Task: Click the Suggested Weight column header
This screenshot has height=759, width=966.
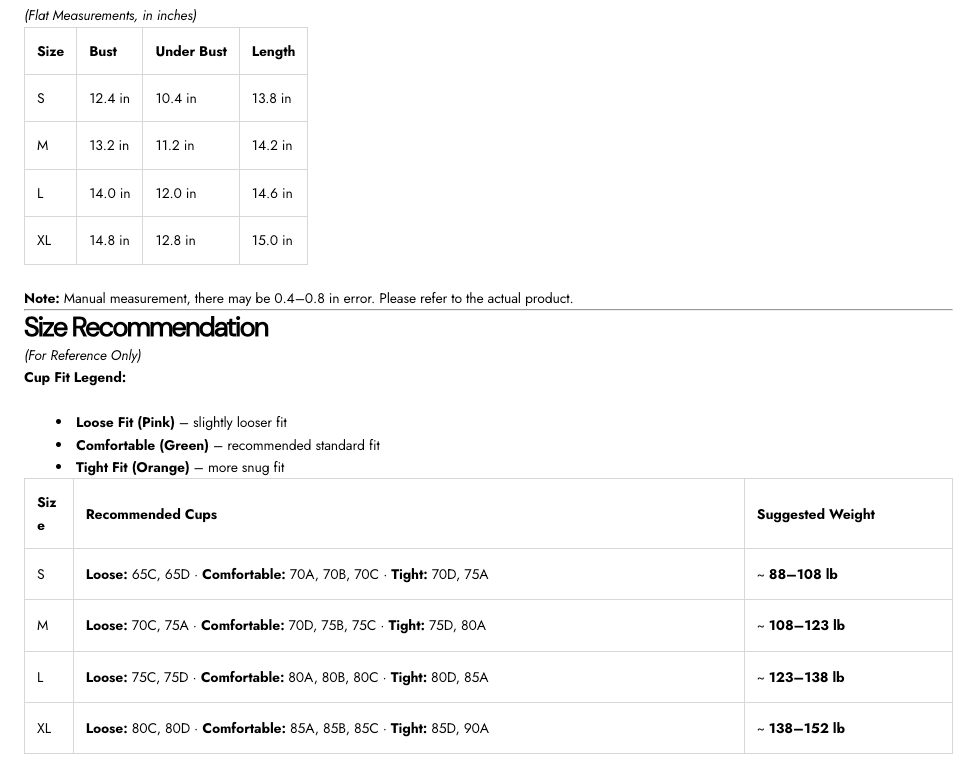Action: [x=816, y=514]
